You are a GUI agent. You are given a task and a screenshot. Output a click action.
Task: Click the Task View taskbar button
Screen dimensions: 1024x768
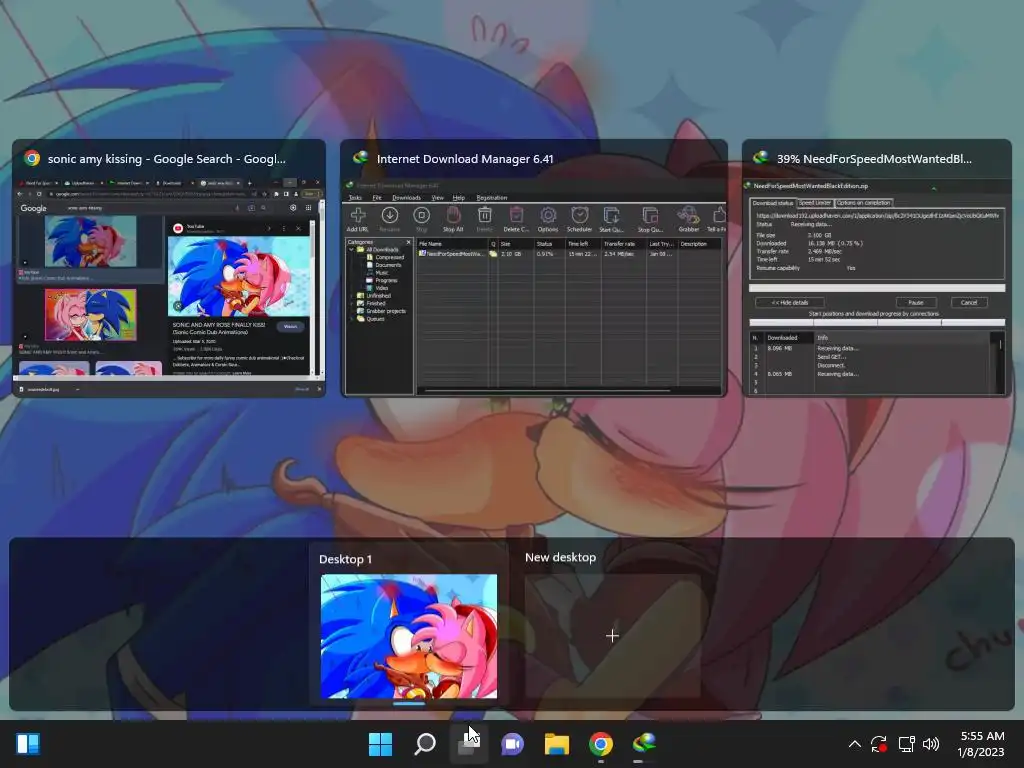pos(468,744)
